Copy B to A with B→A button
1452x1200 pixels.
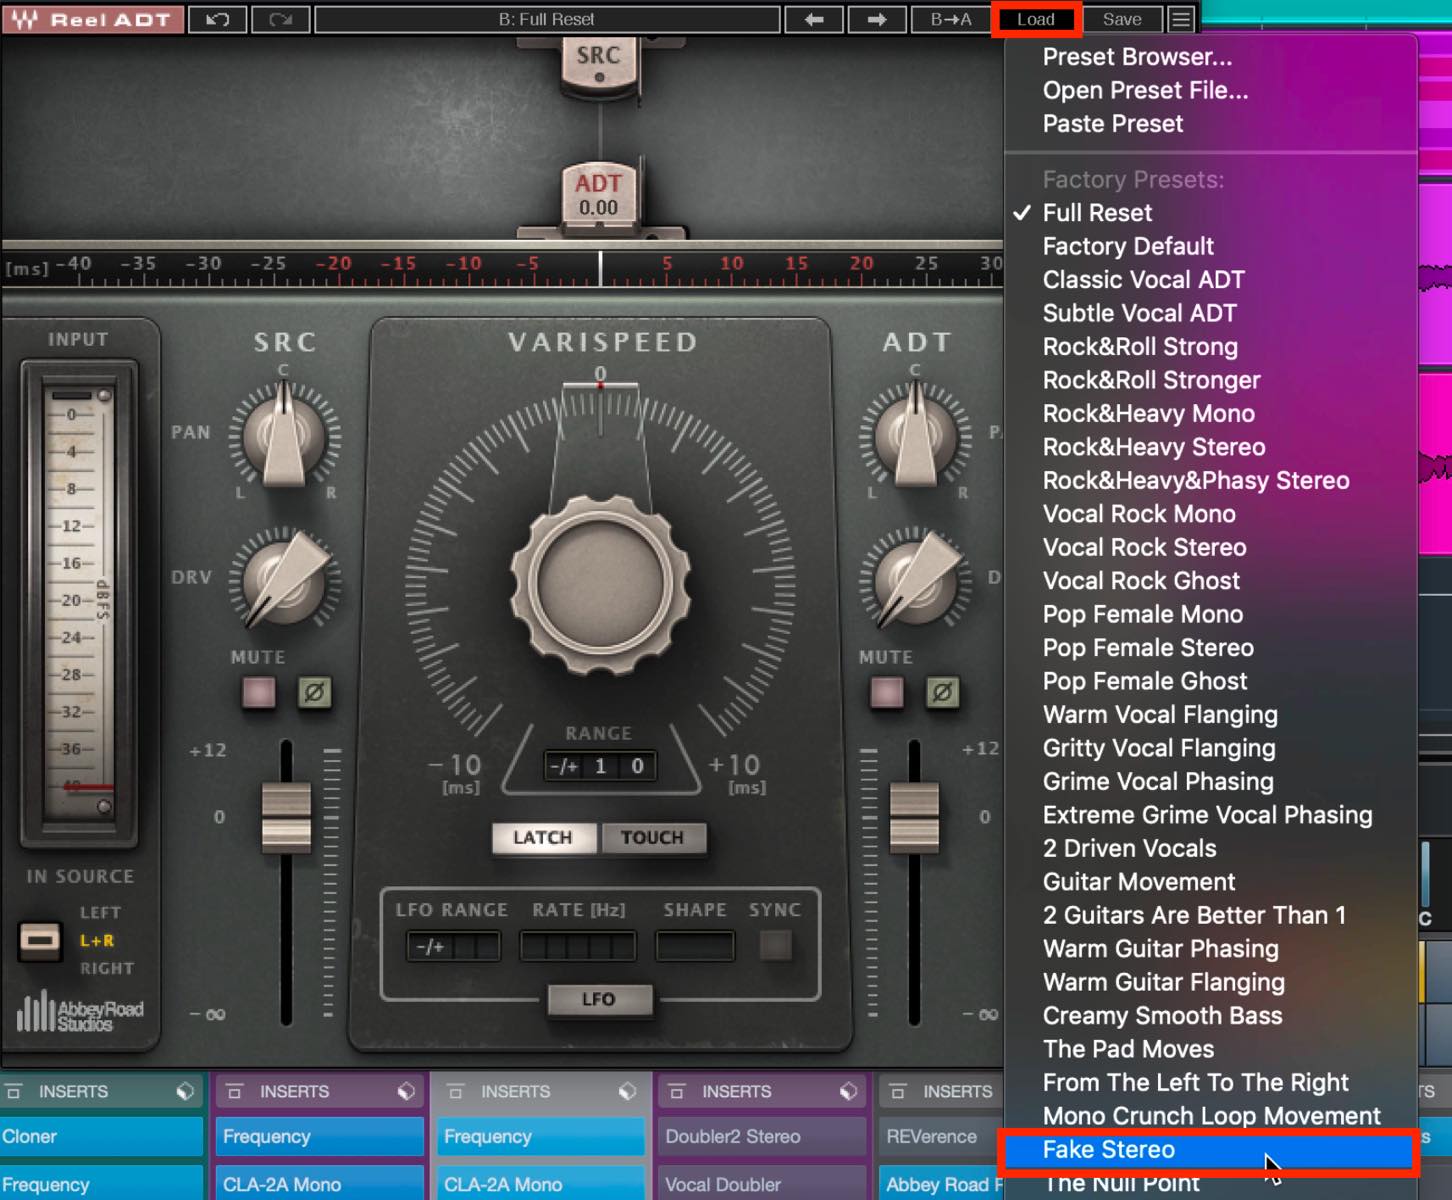pyautogui.click(x=951, y=19)
